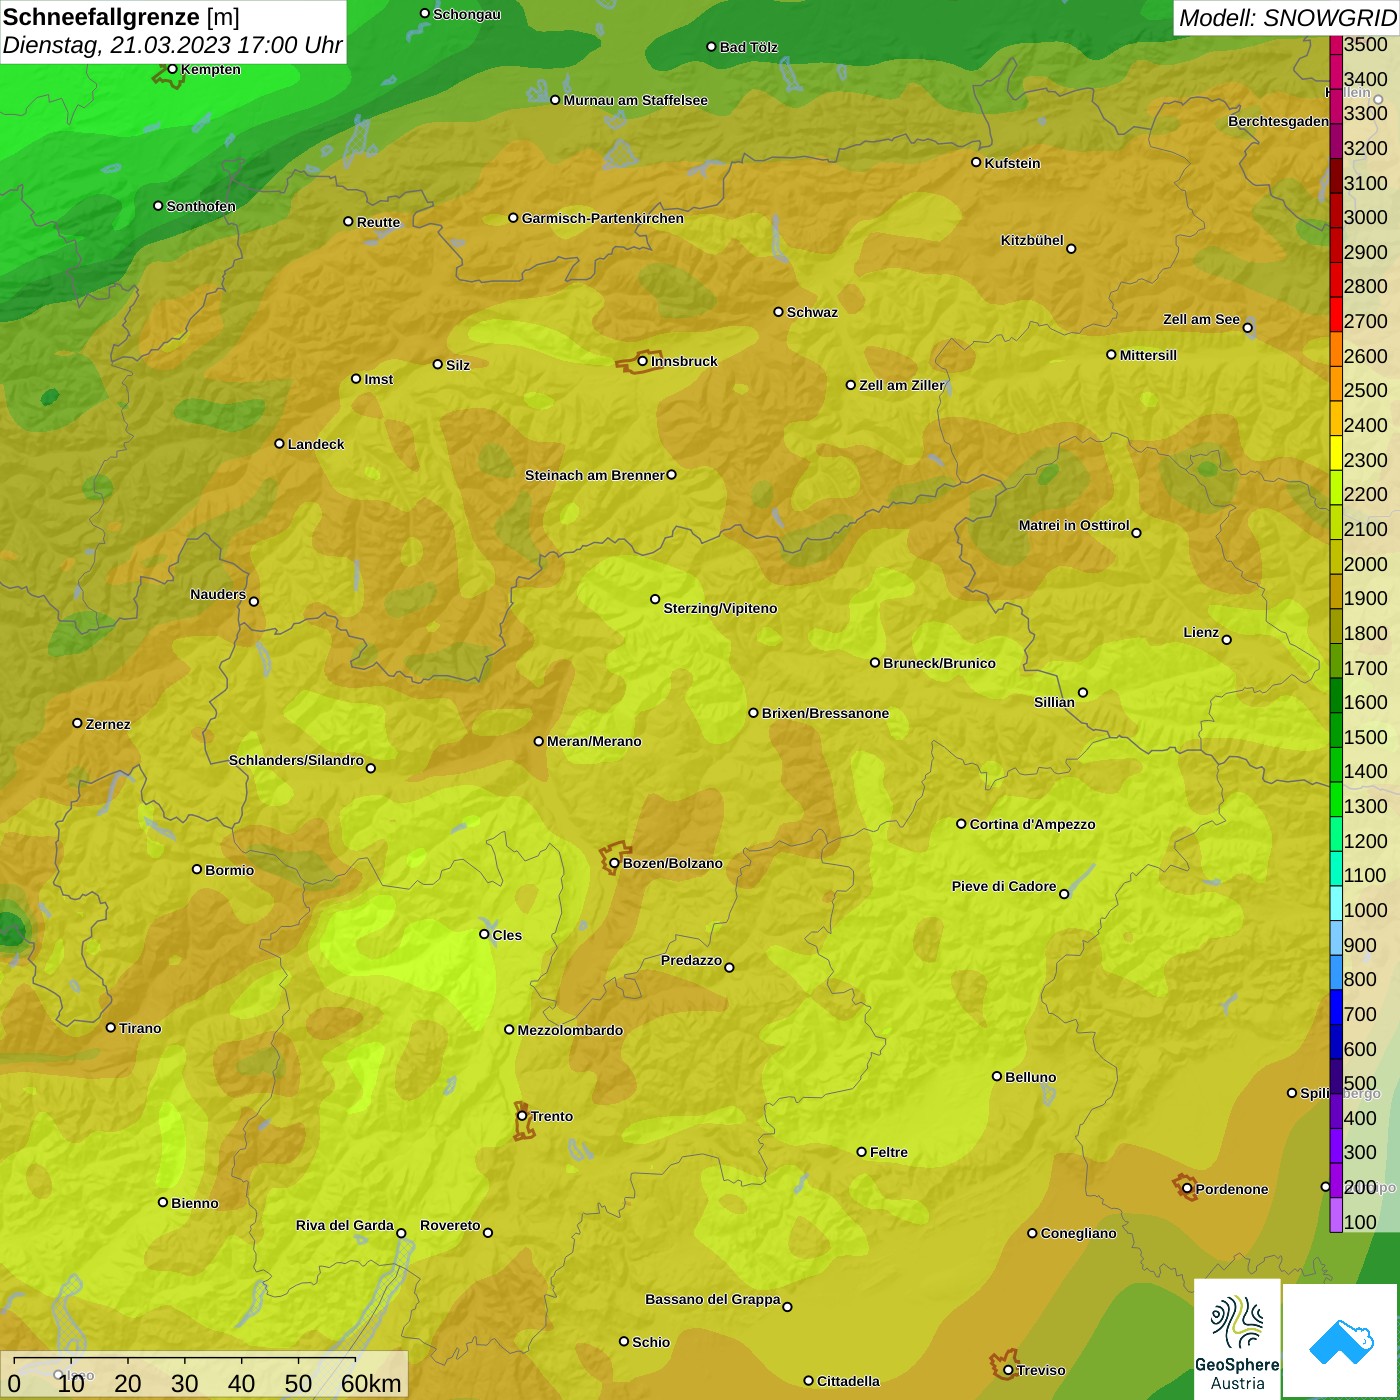Image resolution: width=1400 pixels, height=1400 pixels.
Task: Click the "Berchtesgaden" map label
Action: (x=1278, y=122)
